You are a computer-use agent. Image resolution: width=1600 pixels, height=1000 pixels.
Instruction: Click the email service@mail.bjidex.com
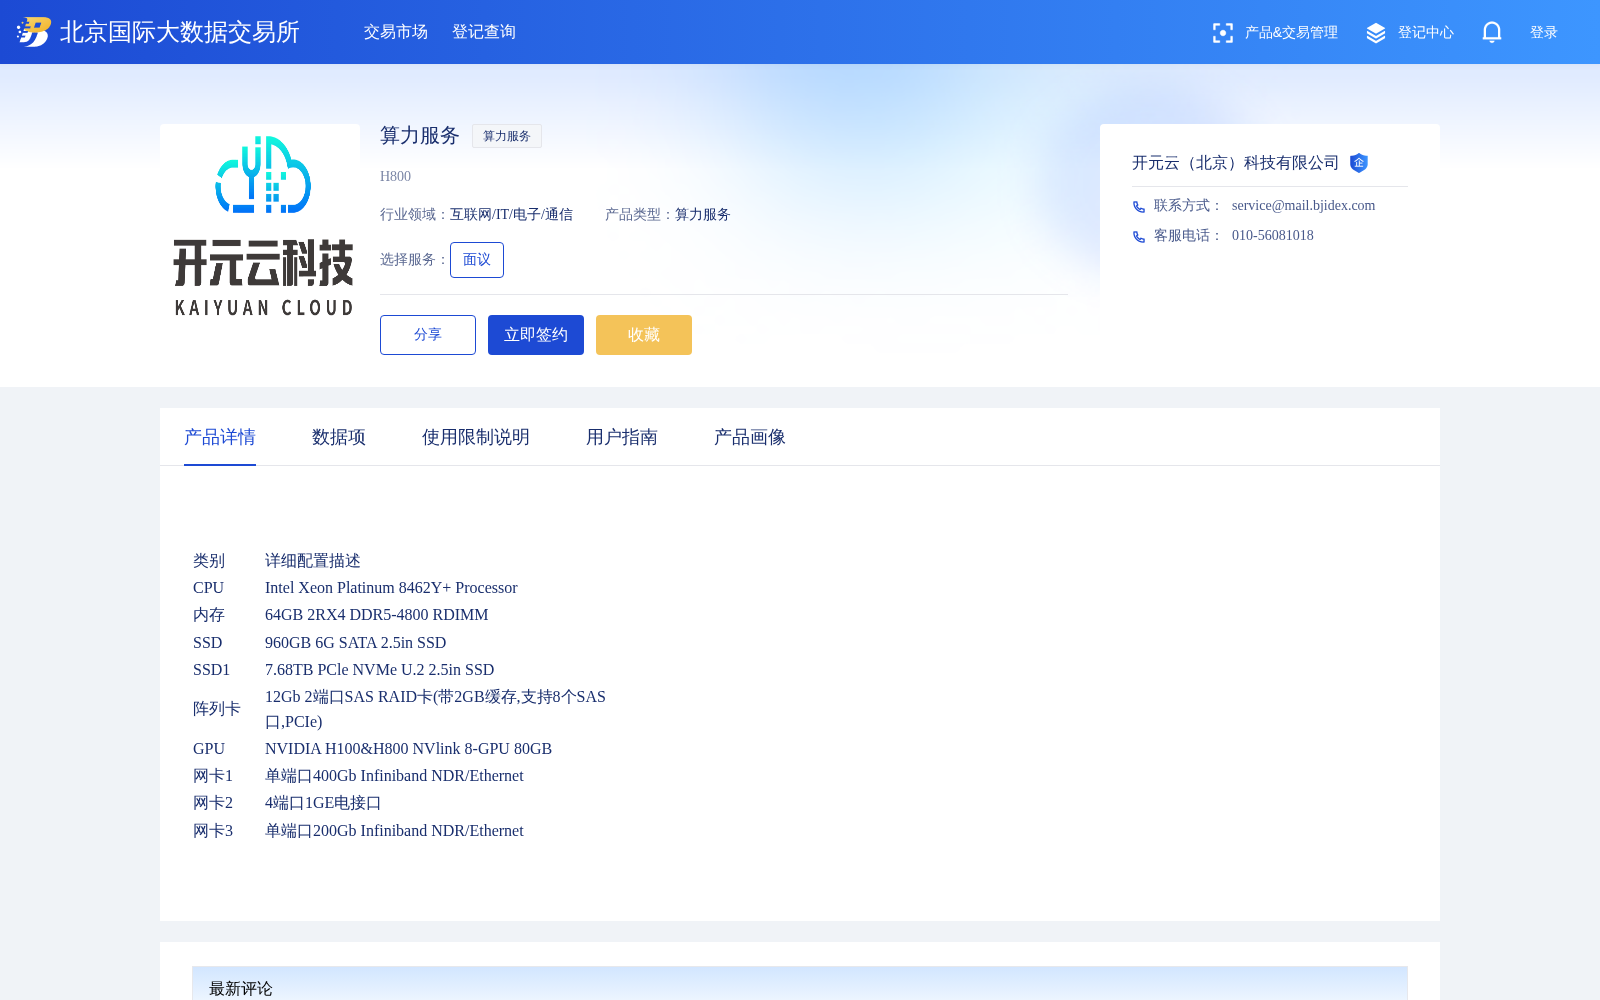point(1303,206)
